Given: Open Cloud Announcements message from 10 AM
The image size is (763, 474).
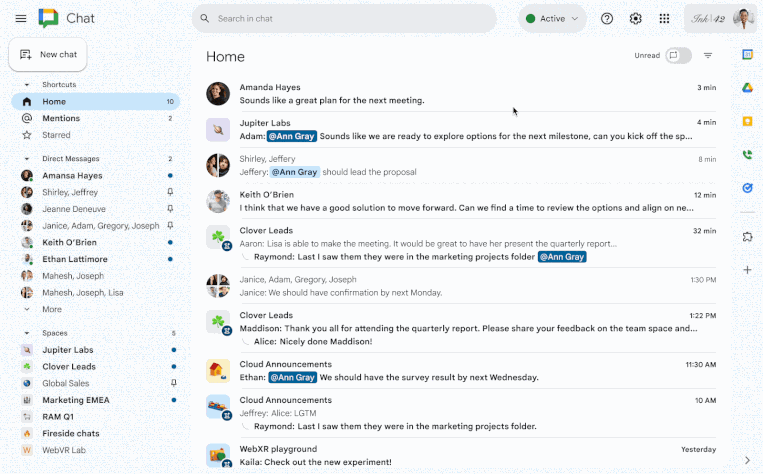Looking at the screenshot, I should tap(461, 413).
